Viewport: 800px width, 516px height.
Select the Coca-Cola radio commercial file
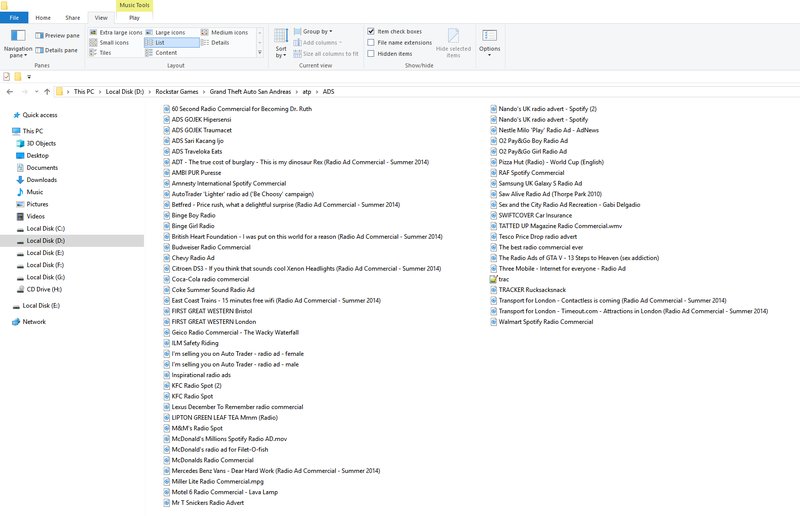(206, 279)
